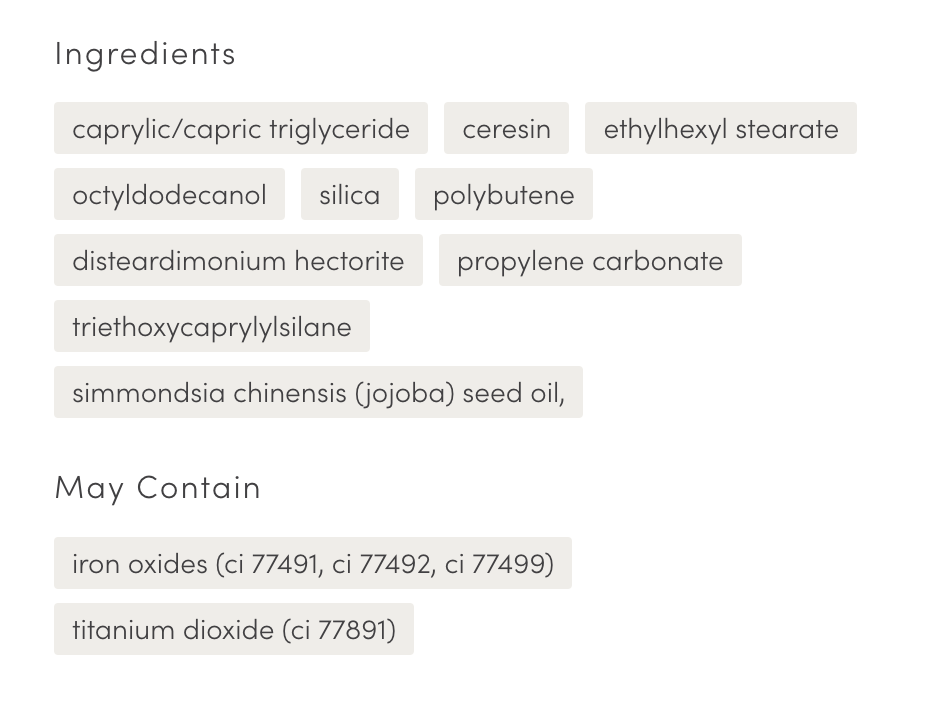
Task: Select the silica ingredient tag
Action: pyautogui.click(x=349, y=194)
